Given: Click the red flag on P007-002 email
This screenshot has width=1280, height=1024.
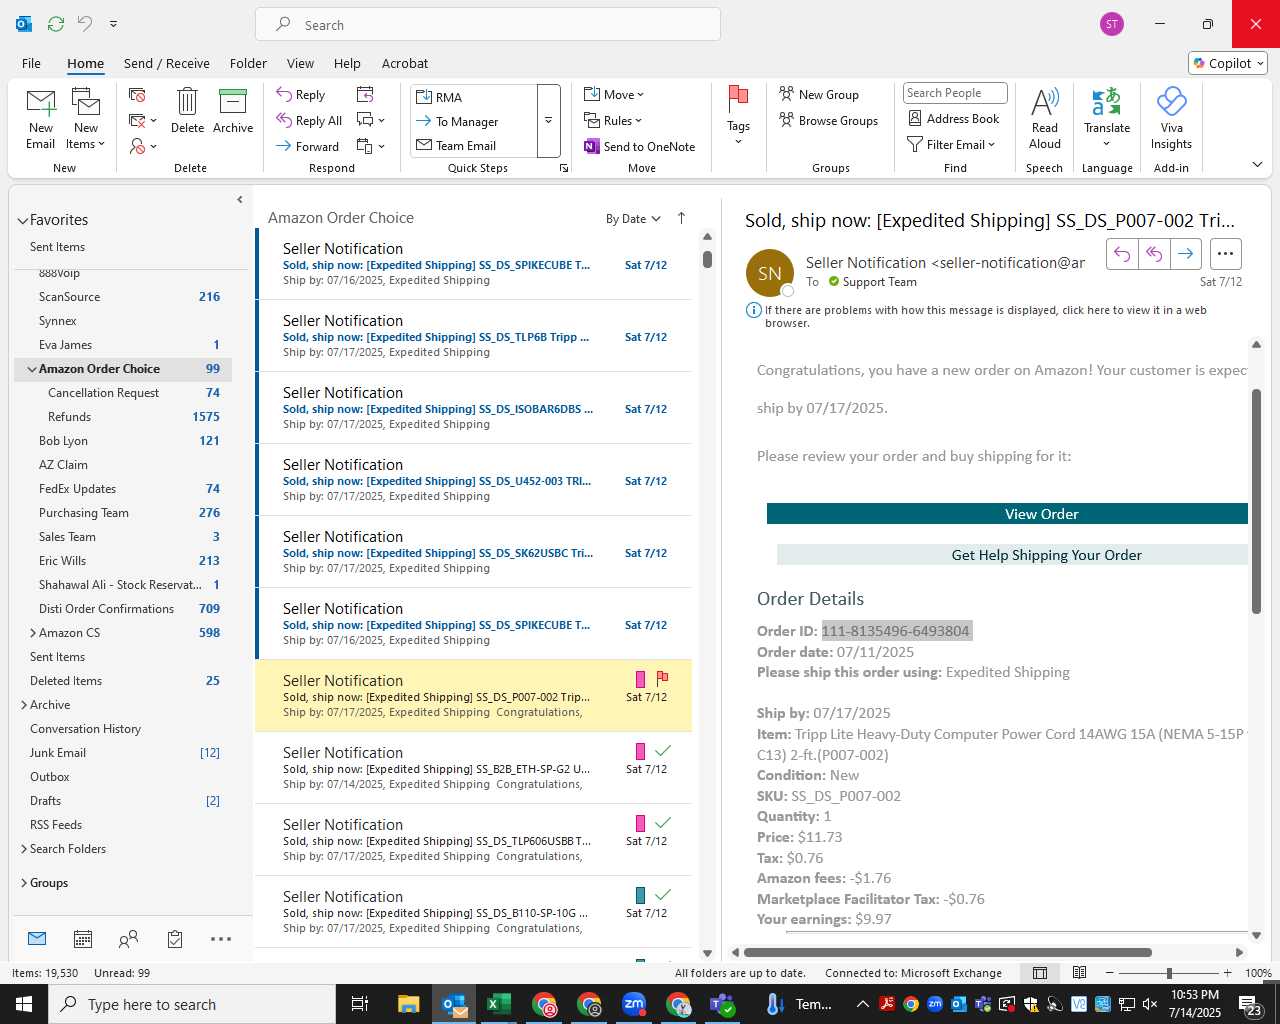Looking at the screenshot, I should pyautogui.click(x=662, y=678).
